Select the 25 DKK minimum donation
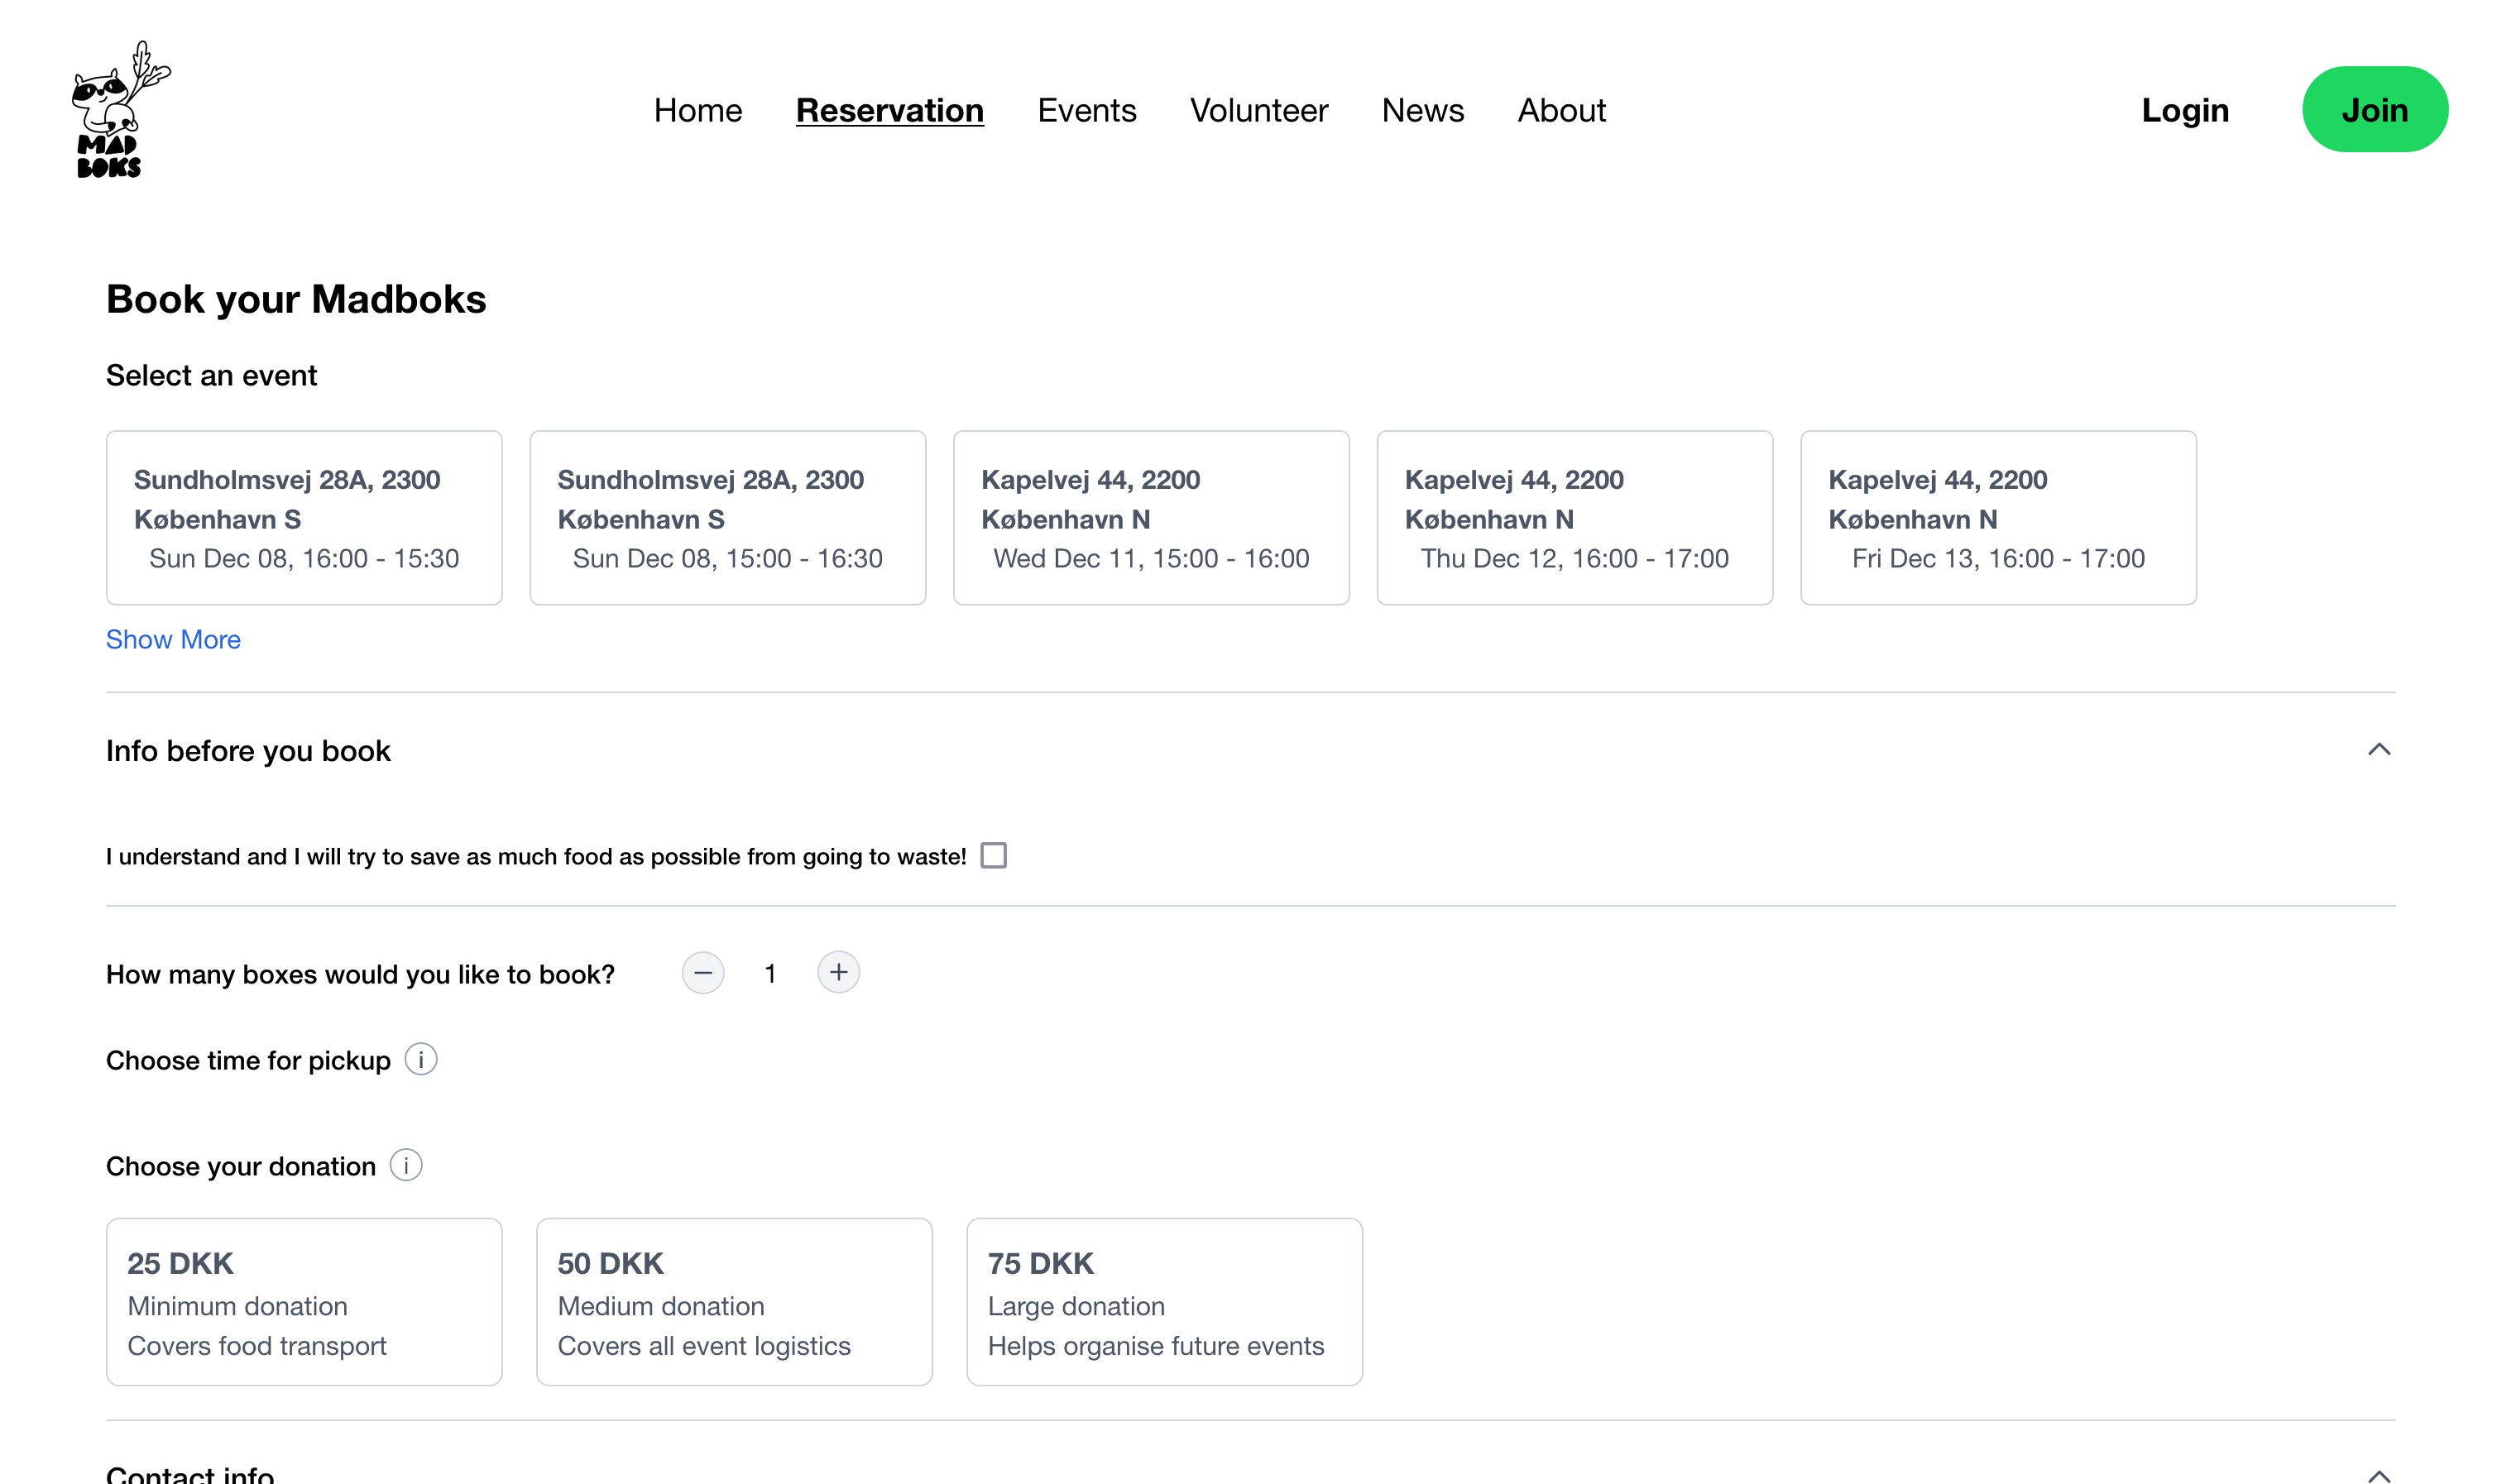 [x=304, y=1301]
